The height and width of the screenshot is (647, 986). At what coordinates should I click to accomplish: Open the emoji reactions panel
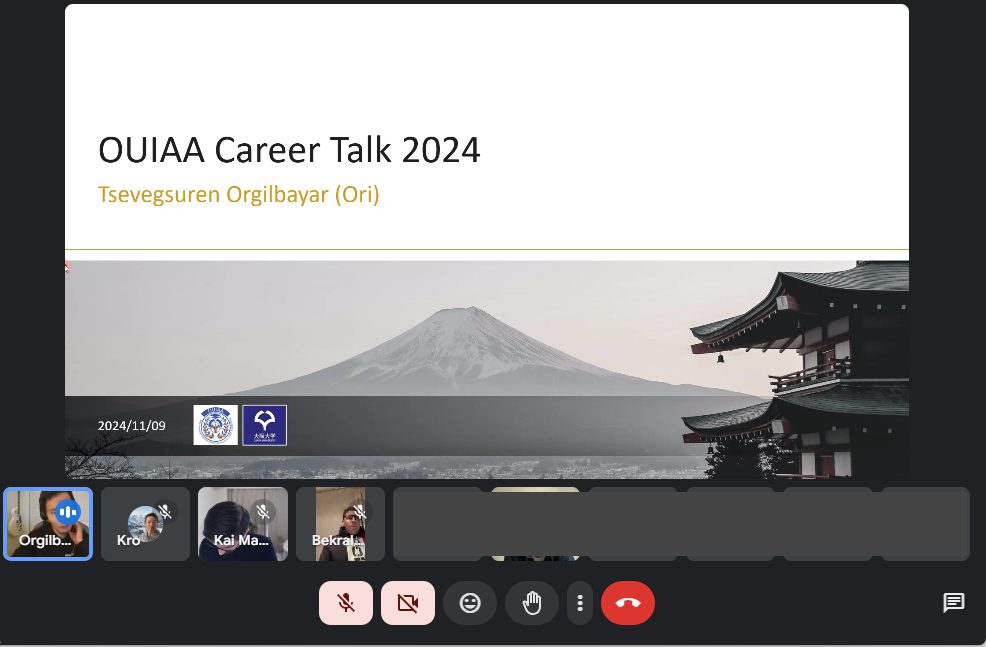point(470,603)
